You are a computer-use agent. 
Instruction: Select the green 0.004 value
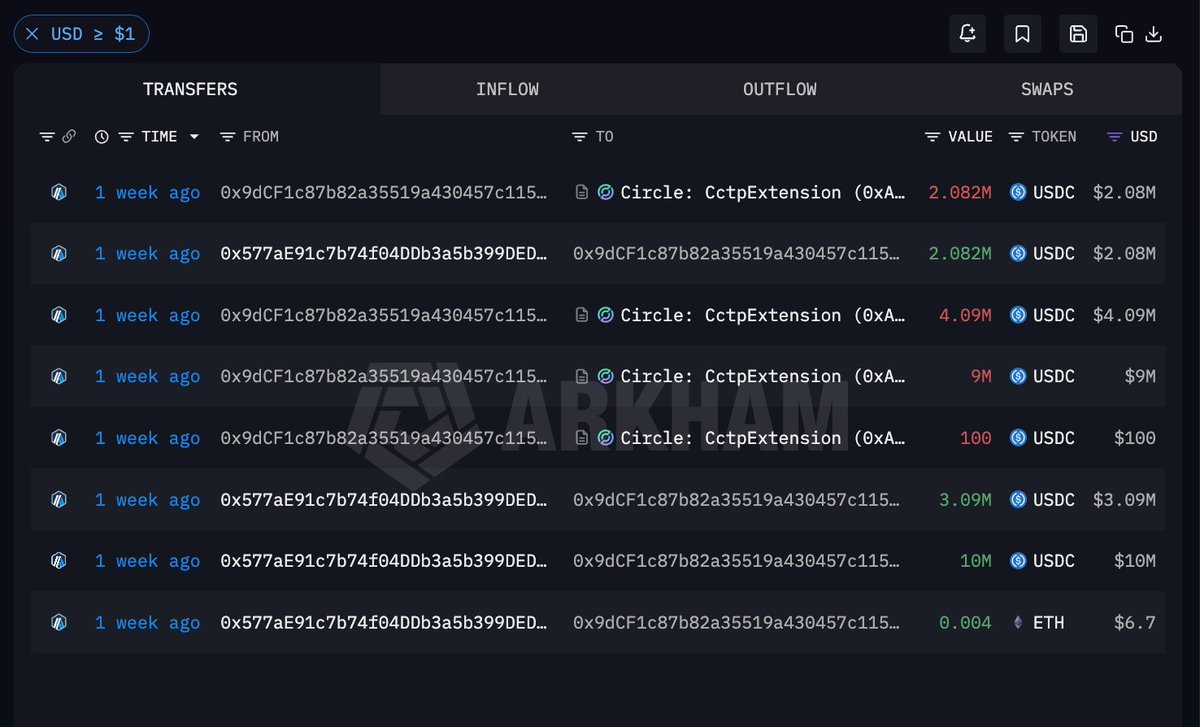(x=965, y=622)
